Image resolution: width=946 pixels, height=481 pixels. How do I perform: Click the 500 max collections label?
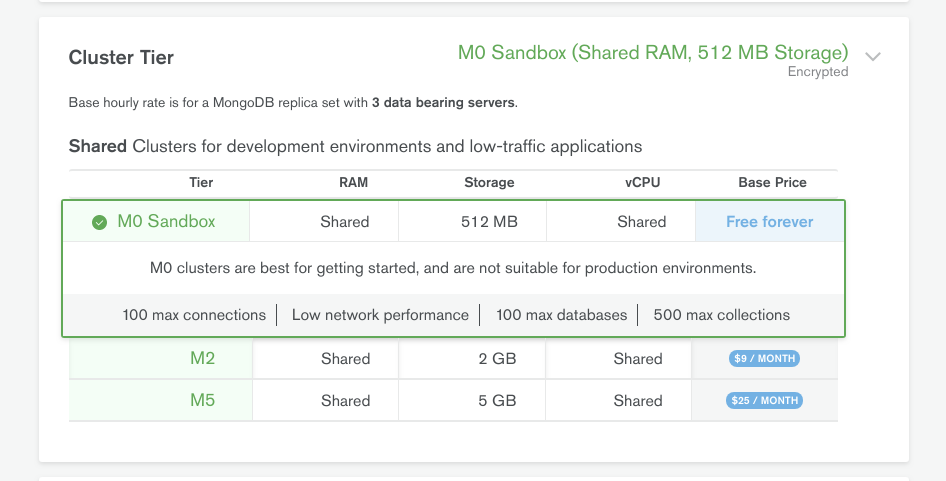click(x=721, y=315)
